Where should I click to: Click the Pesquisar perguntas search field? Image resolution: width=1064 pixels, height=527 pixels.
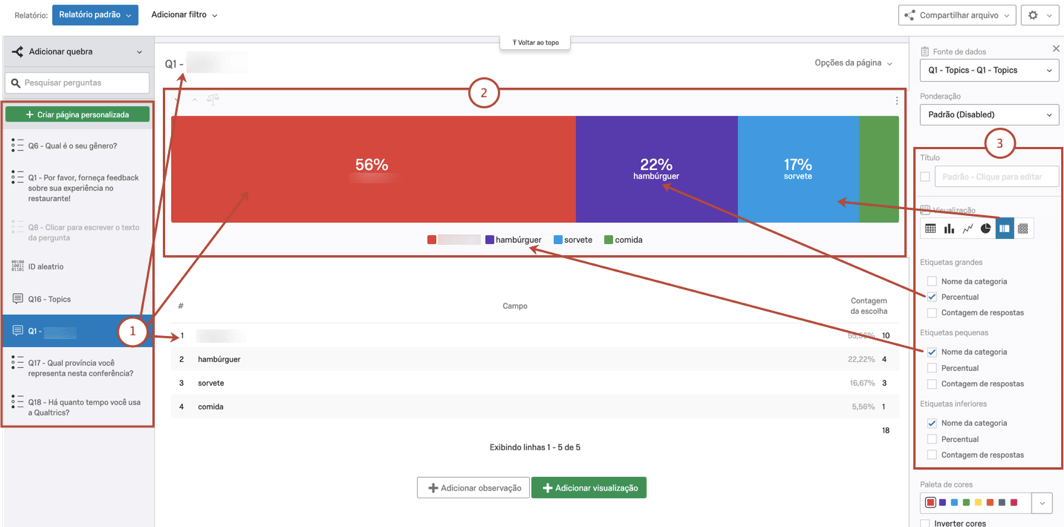(x=77, y=83)
